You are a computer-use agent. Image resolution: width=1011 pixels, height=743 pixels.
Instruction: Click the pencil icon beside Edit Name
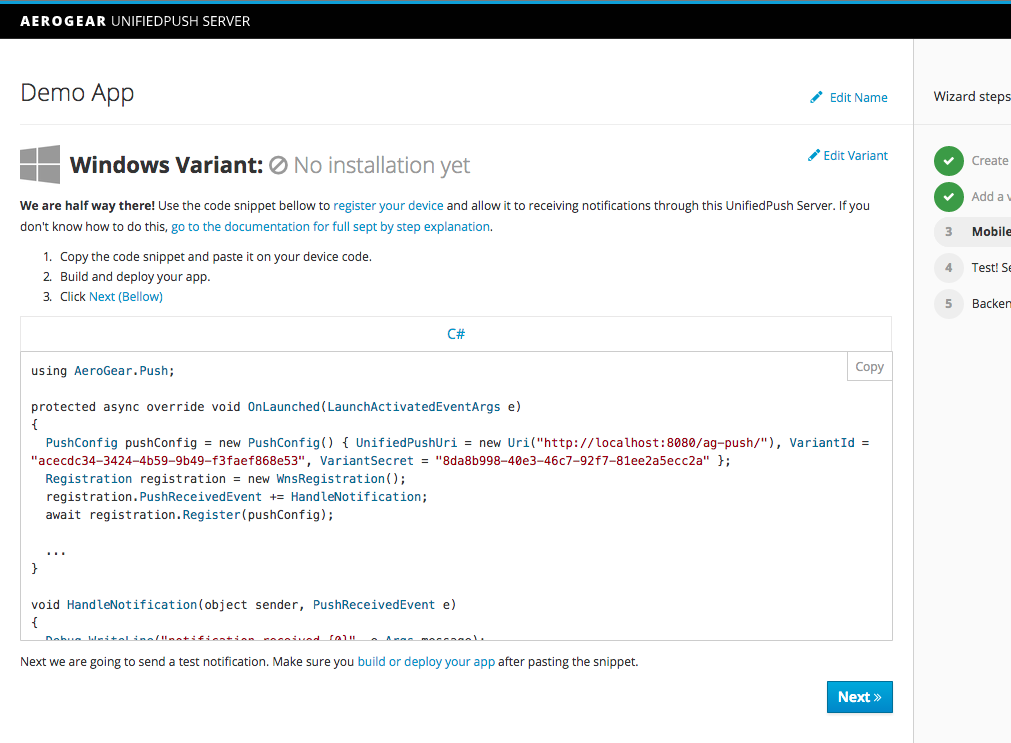pos(815,97)
